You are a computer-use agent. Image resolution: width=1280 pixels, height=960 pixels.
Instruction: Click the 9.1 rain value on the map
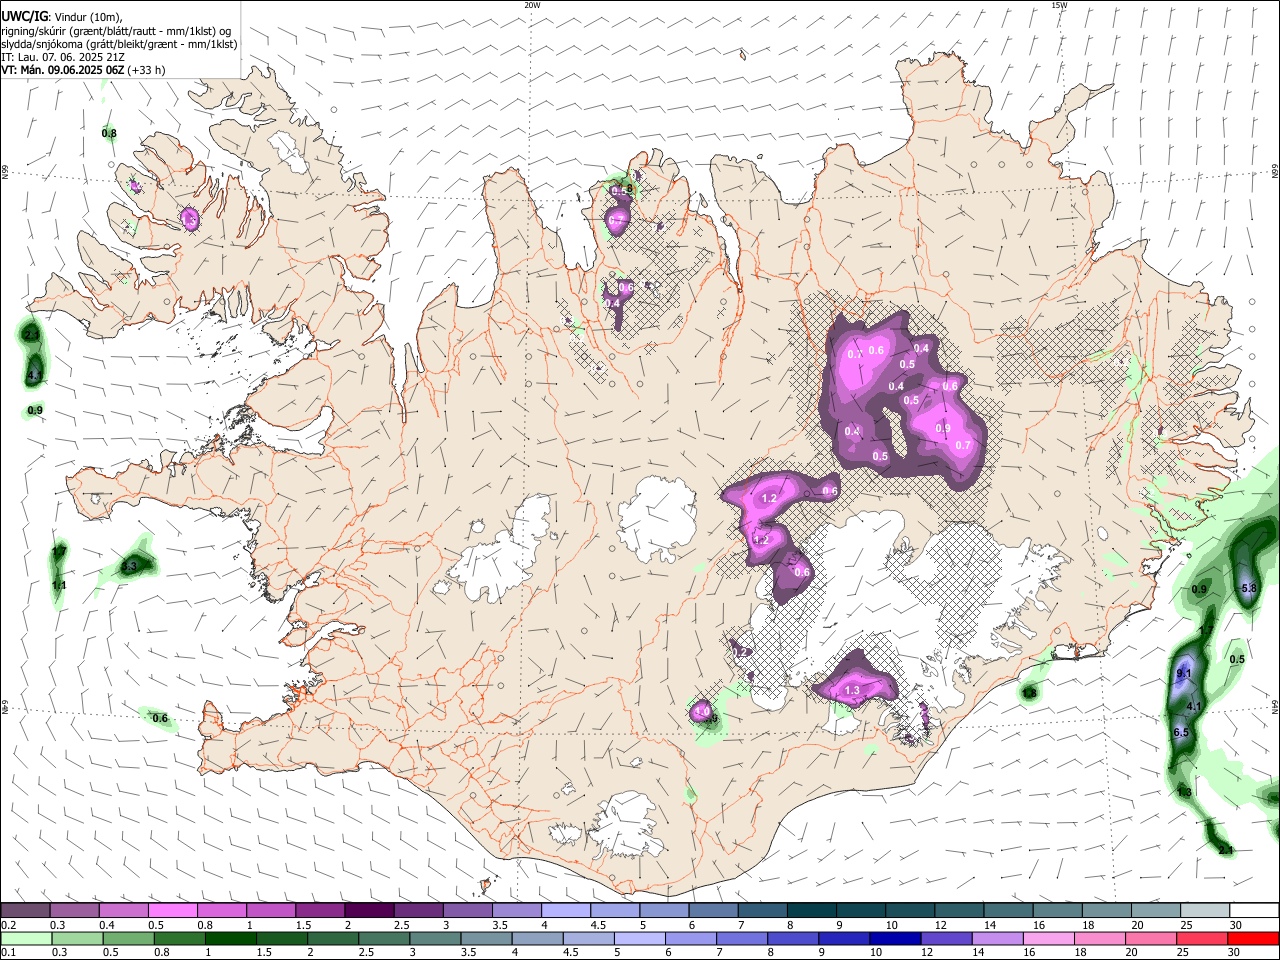(1184, 674)
